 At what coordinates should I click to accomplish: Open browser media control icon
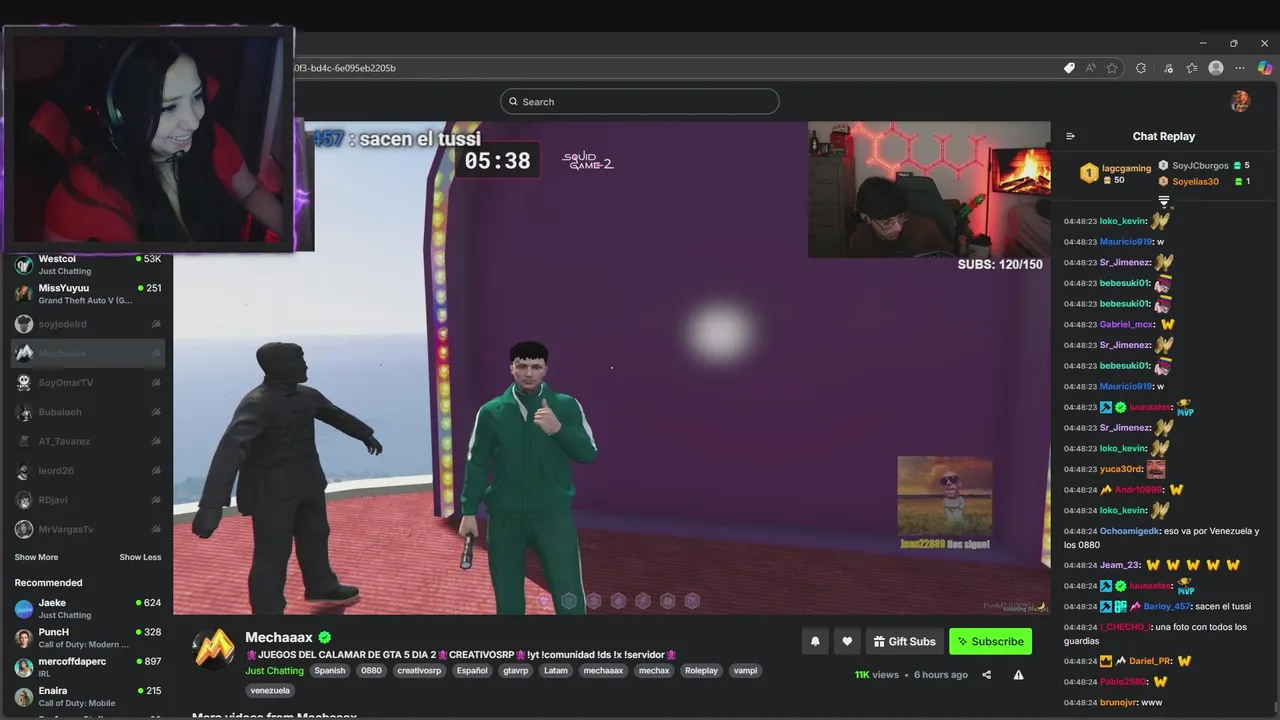(x=1168, y=68)
